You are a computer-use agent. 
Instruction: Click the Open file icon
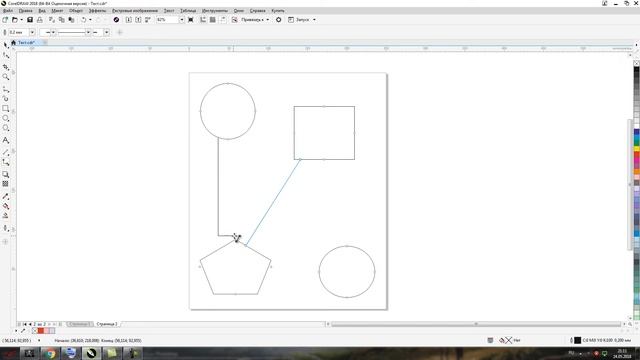pyautogui.click(x=15, y=20)
